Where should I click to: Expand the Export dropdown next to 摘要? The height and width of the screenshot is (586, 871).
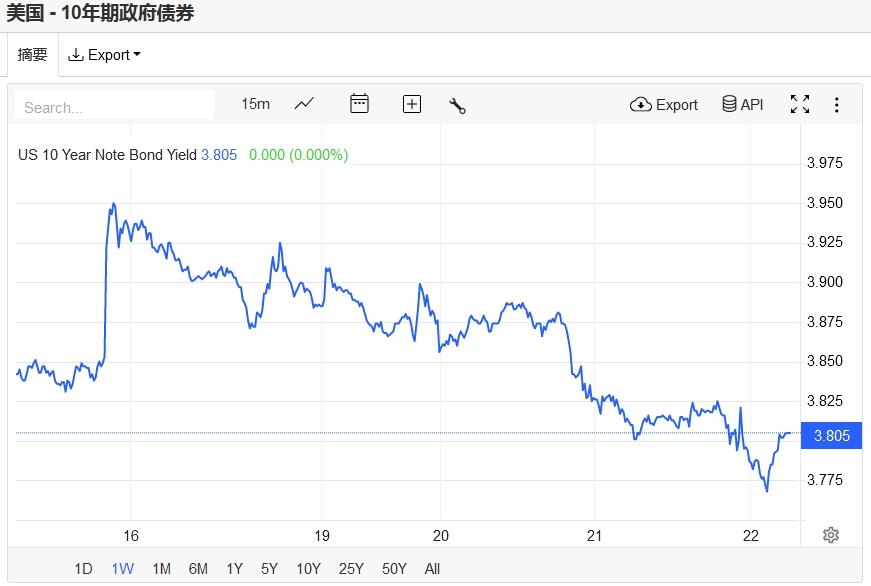[x=104, y=55]
